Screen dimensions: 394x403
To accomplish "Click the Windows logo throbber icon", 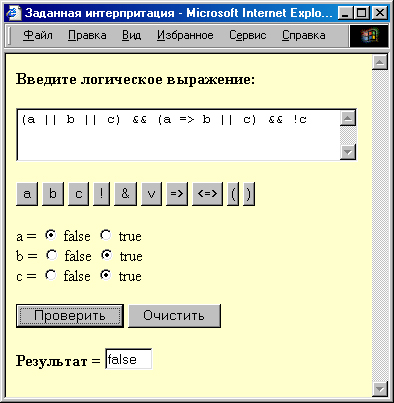I will point(369,35).
